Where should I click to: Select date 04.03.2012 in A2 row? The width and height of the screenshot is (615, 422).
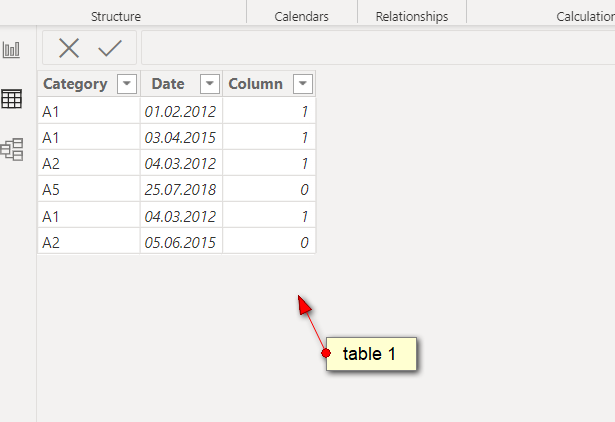(181, 163)
